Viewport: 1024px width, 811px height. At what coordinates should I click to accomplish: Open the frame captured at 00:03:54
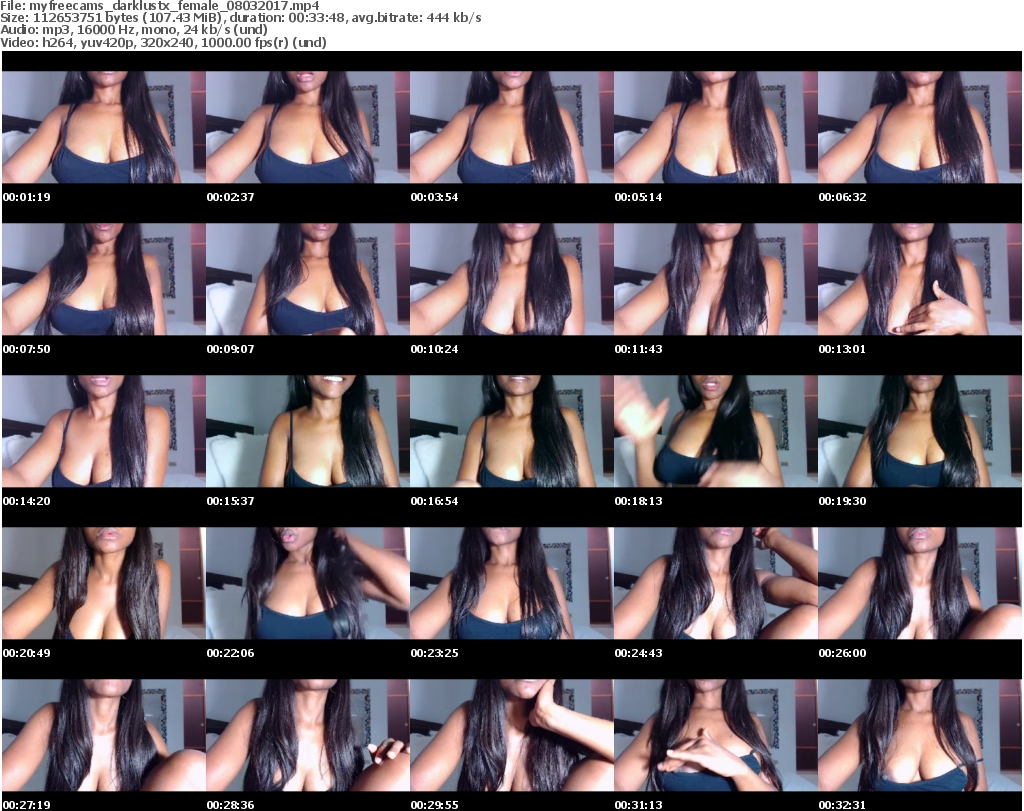pyautogui.click(x=511, y=127)
